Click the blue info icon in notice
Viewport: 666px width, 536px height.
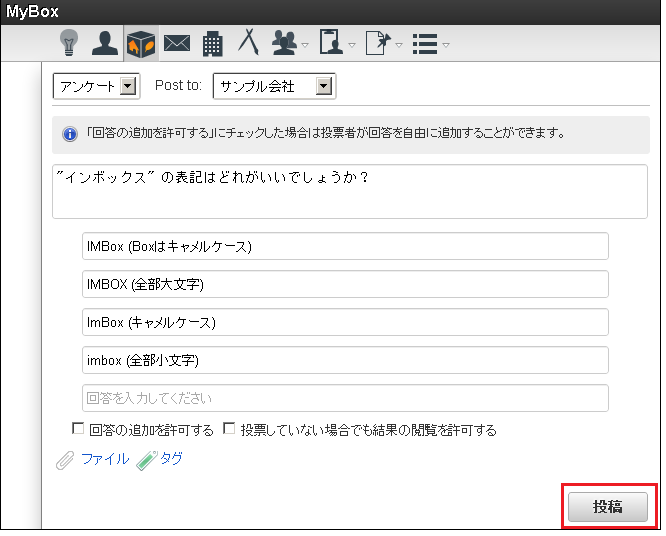(70, 134)
